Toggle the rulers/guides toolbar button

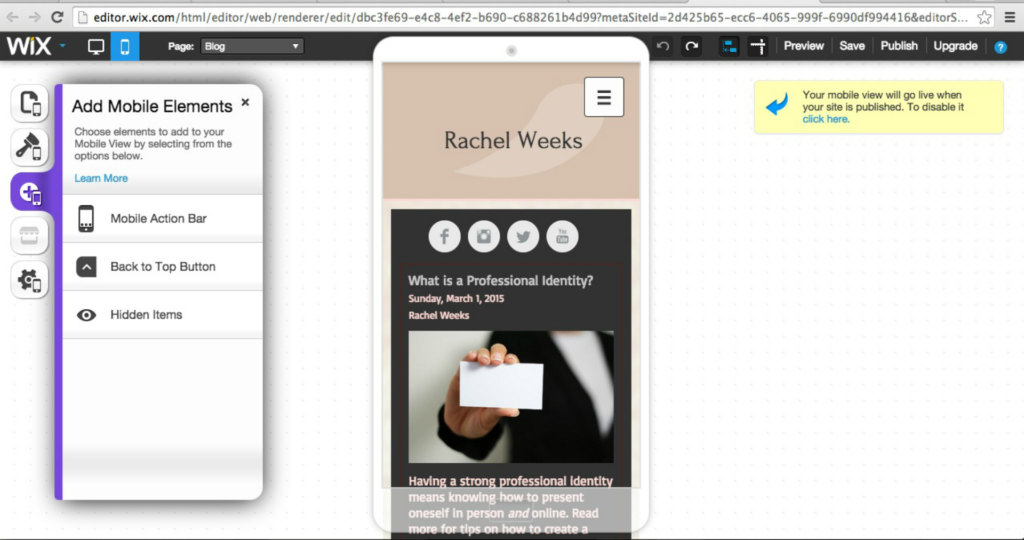[757, 46]
